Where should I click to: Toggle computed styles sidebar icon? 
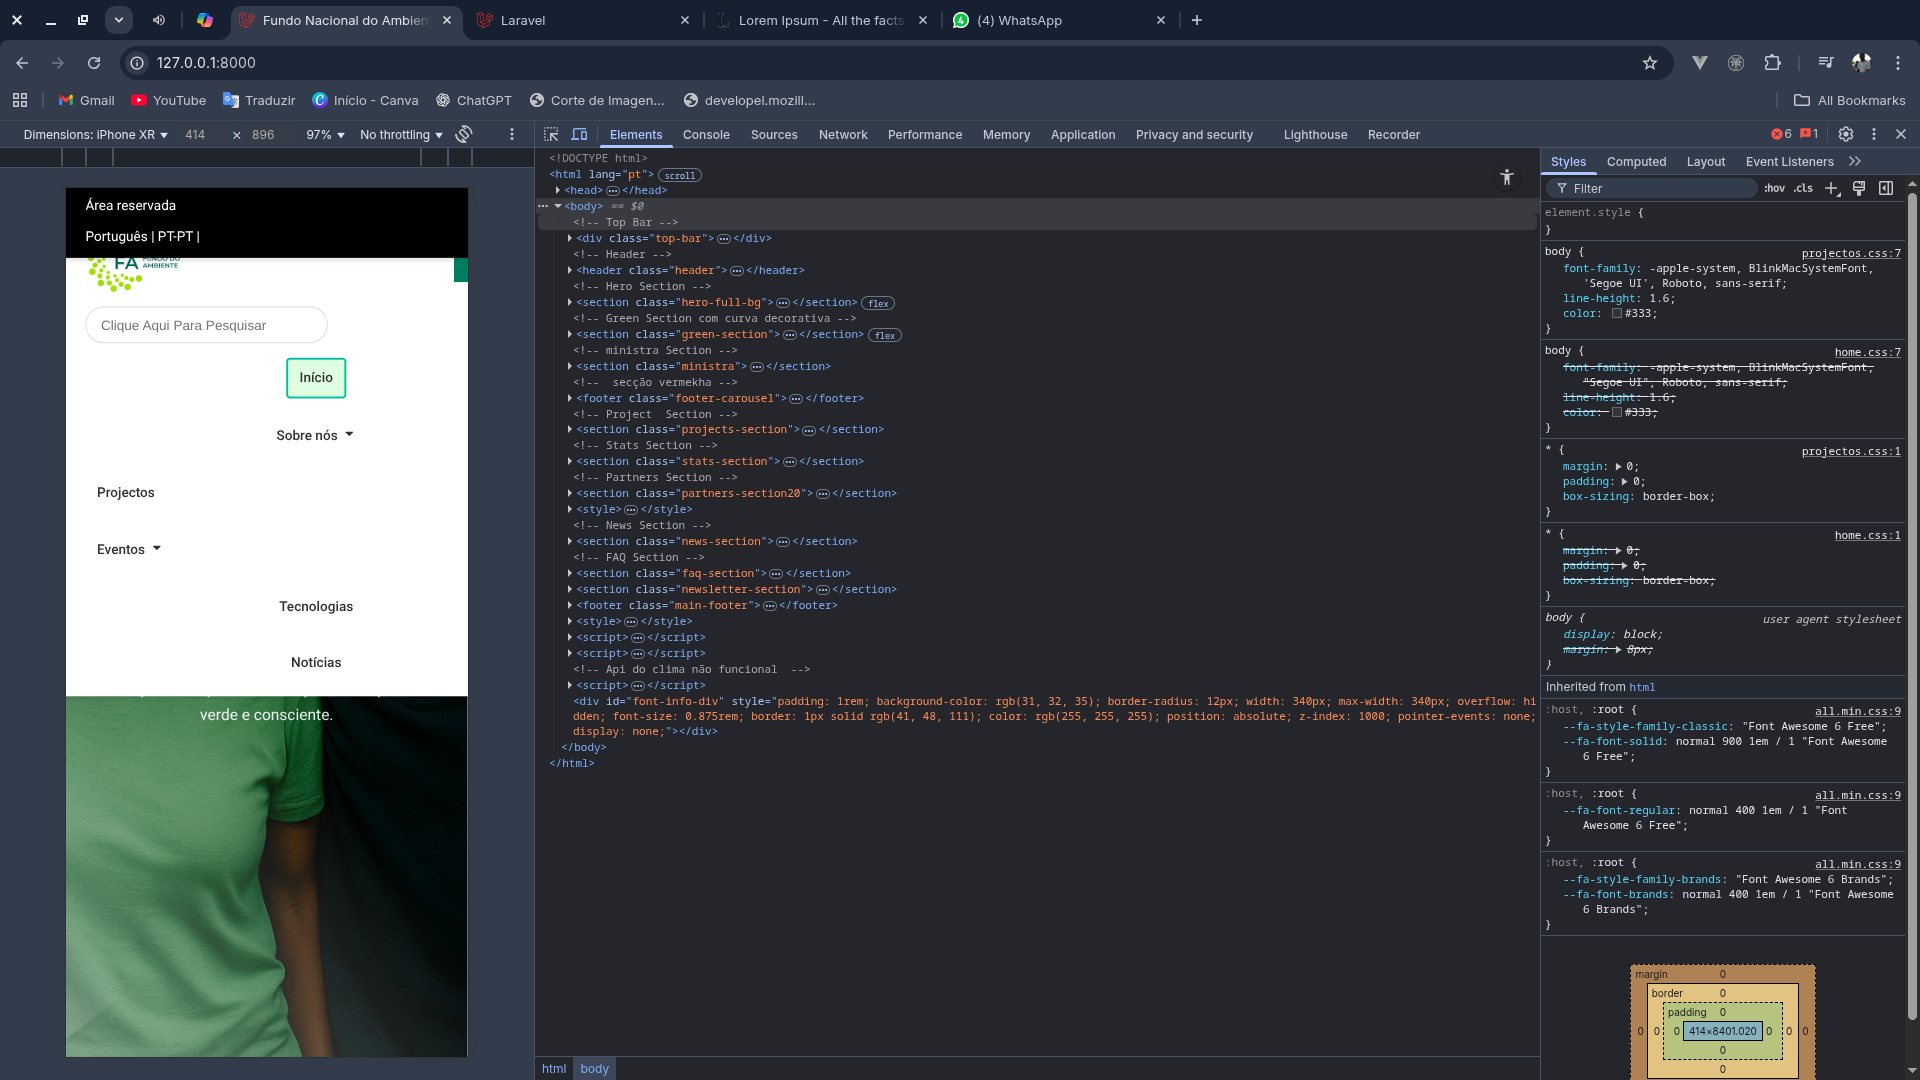click(x=1886, y=188)
